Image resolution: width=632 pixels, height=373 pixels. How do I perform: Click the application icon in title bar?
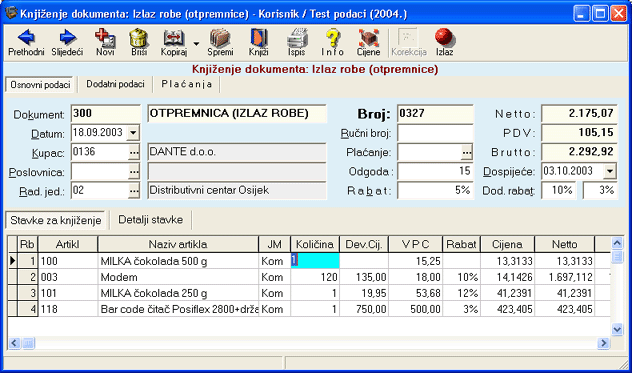click(x=11, y=13)
